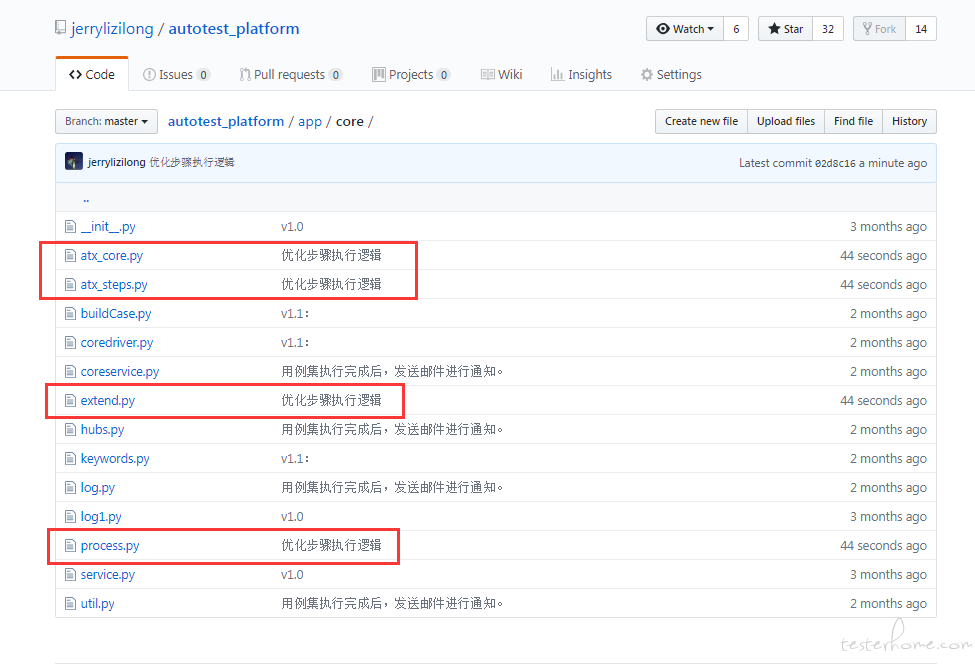
Task: Click the commit message in the latest commit bar
Action: pos(192,162)
